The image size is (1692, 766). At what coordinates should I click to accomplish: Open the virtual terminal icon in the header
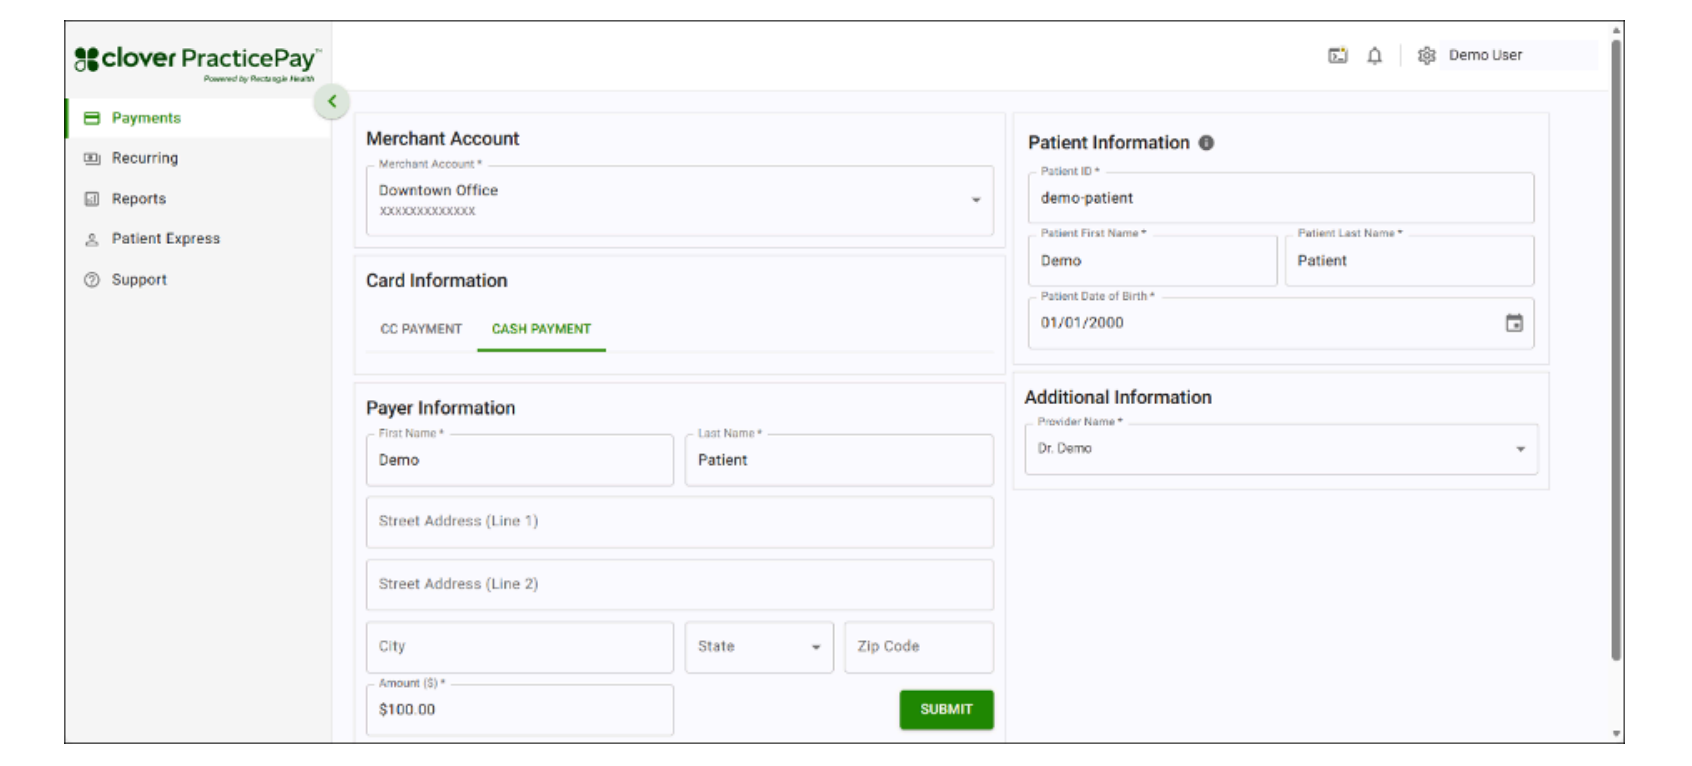point(1339,57)
